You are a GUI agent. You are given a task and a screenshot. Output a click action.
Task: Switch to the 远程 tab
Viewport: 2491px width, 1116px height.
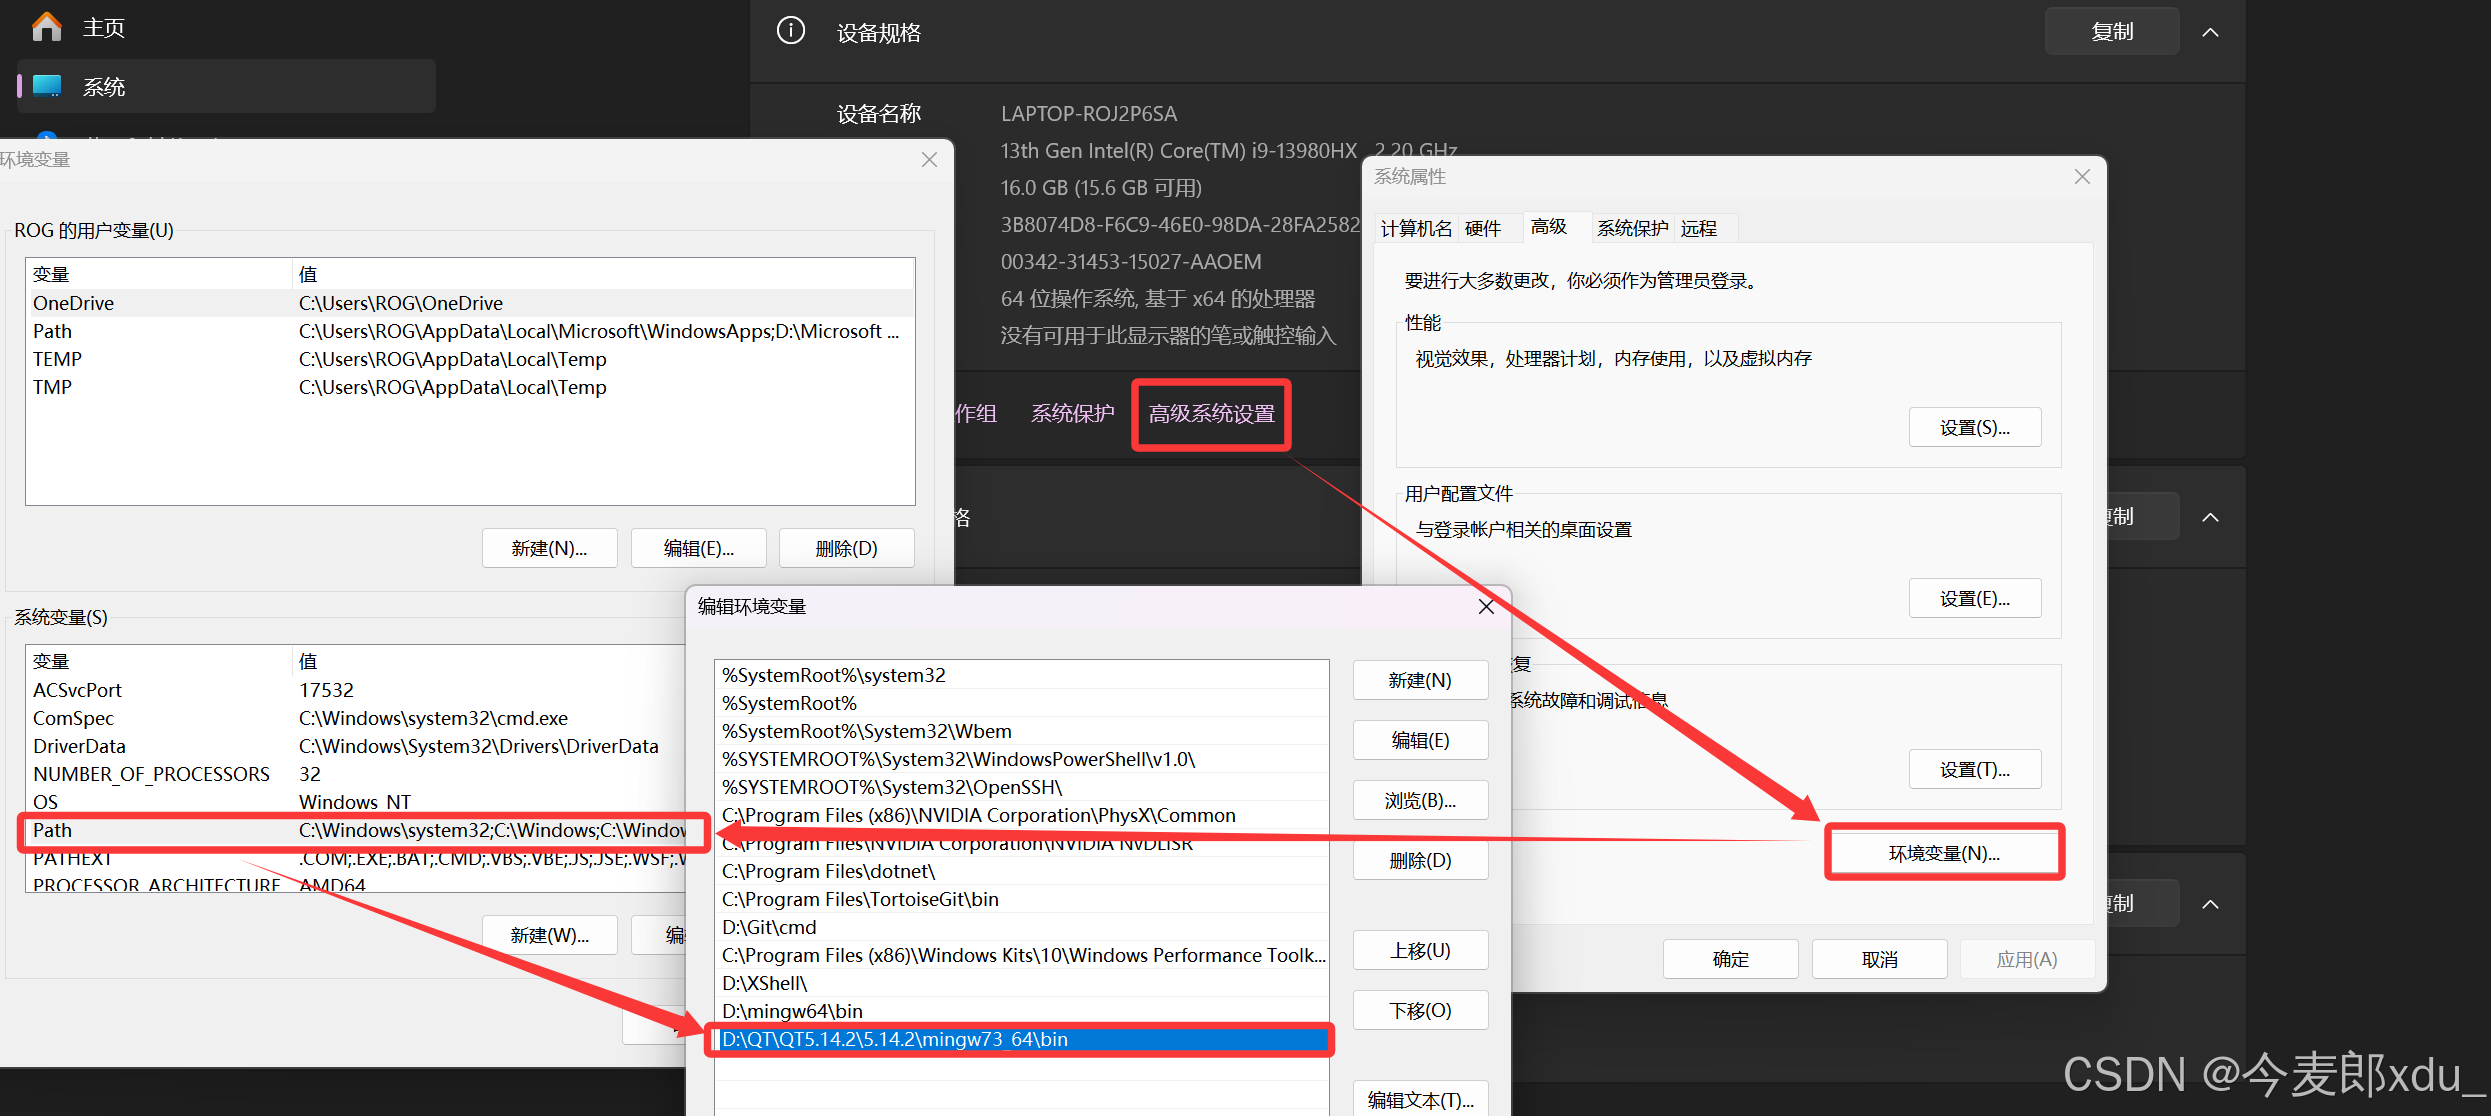[x=1698, y=228]
